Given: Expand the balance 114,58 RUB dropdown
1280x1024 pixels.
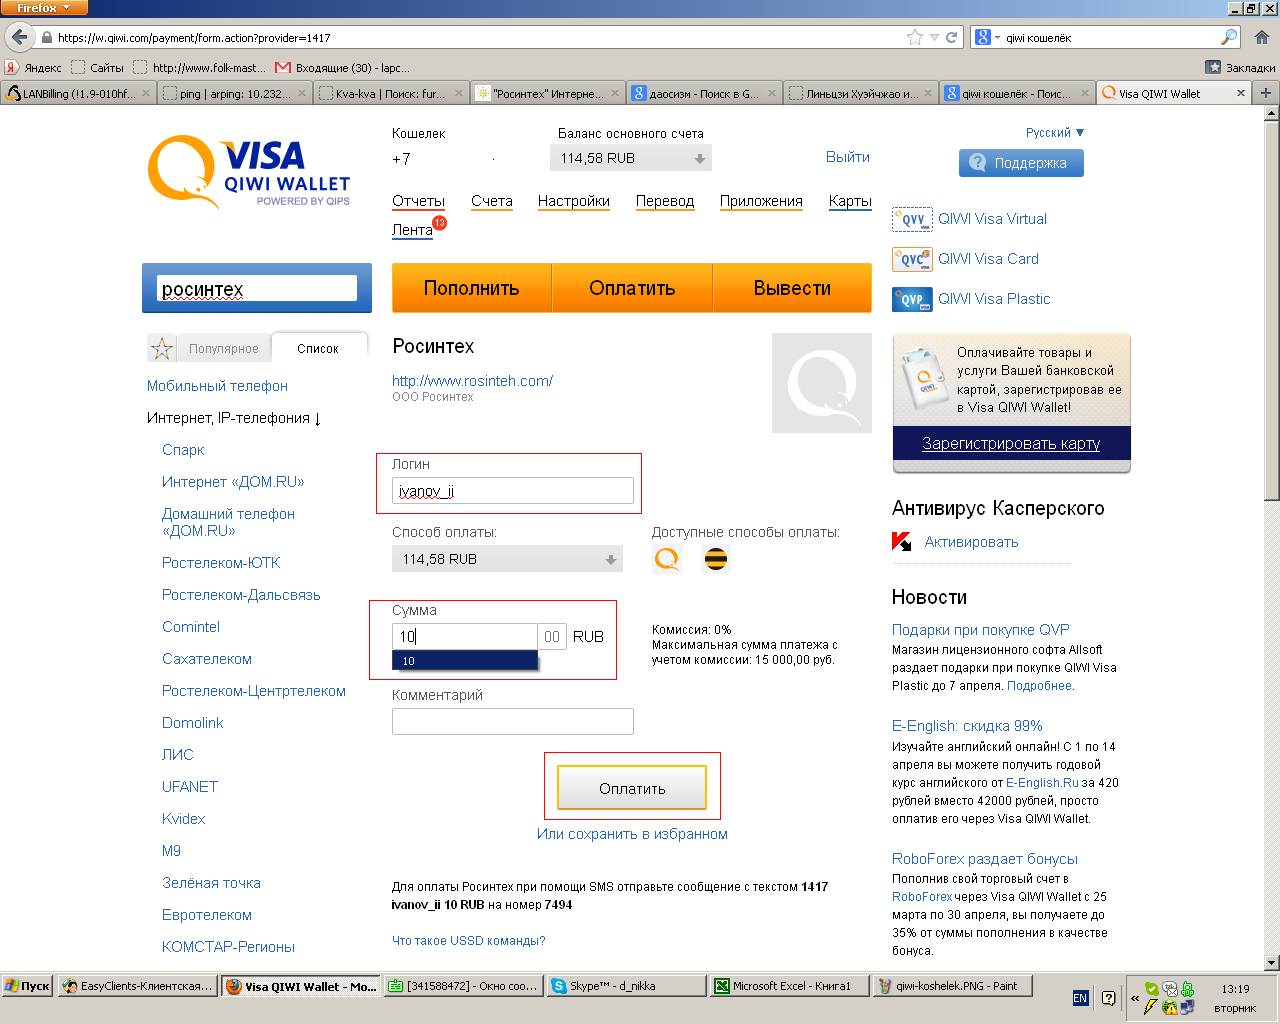Looking at the screenshot, I should point(631,158).
